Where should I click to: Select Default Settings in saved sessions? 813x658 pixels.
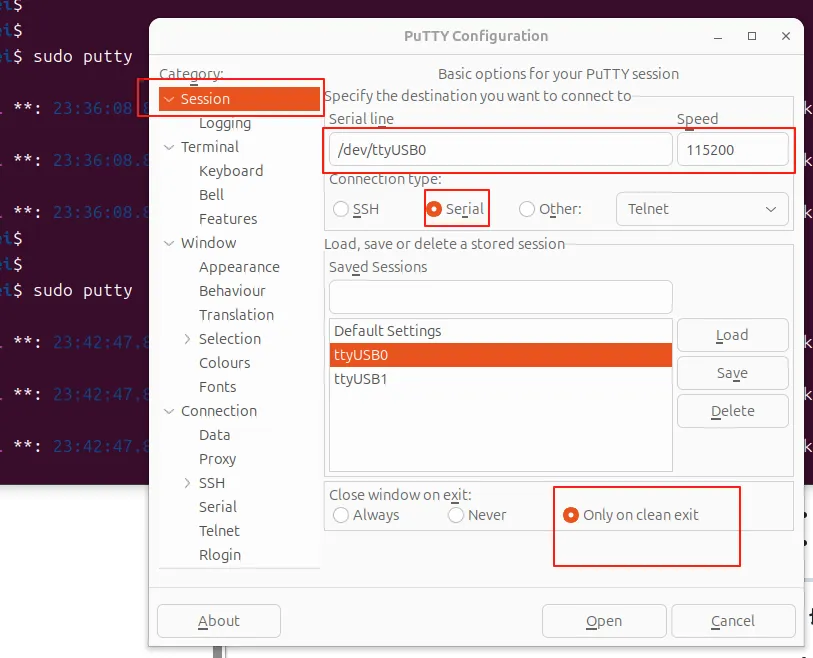[501, 331]
